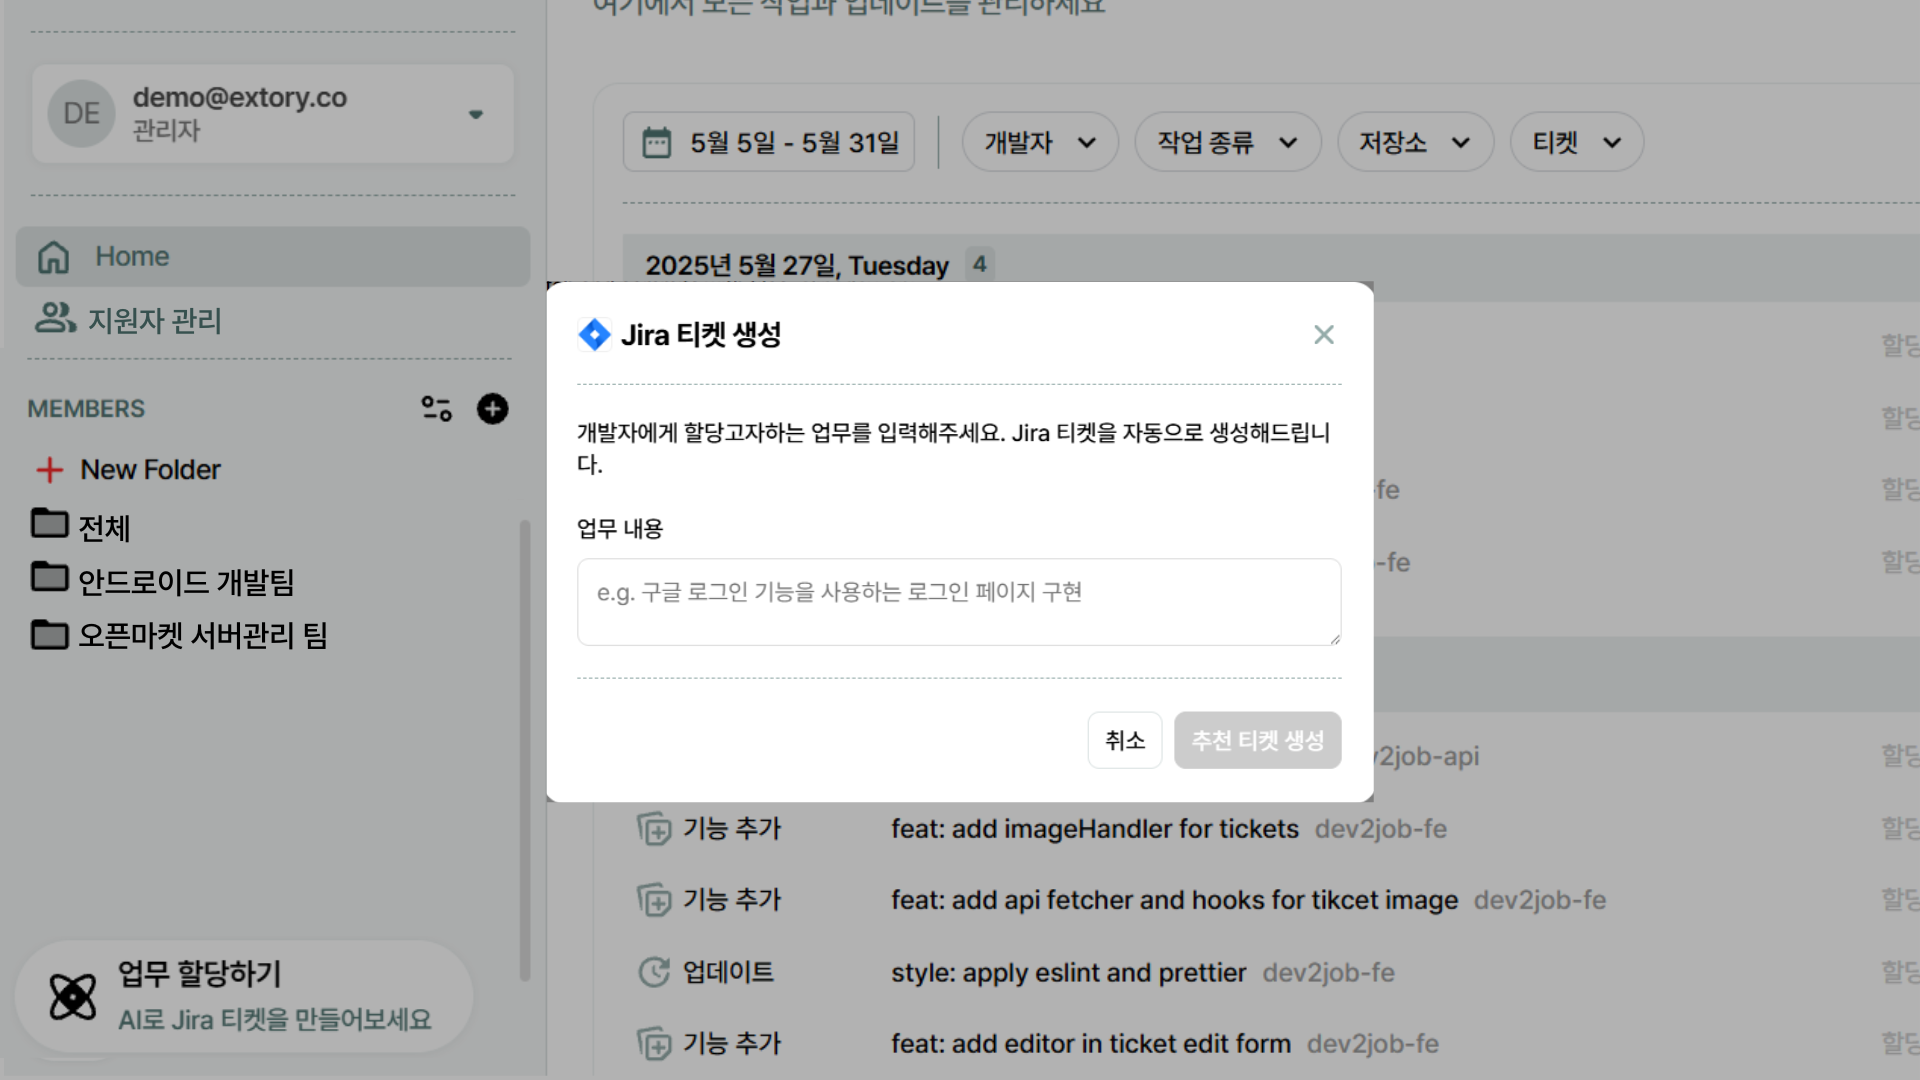Click the 지원자 관리 people icon

[55, 319]
